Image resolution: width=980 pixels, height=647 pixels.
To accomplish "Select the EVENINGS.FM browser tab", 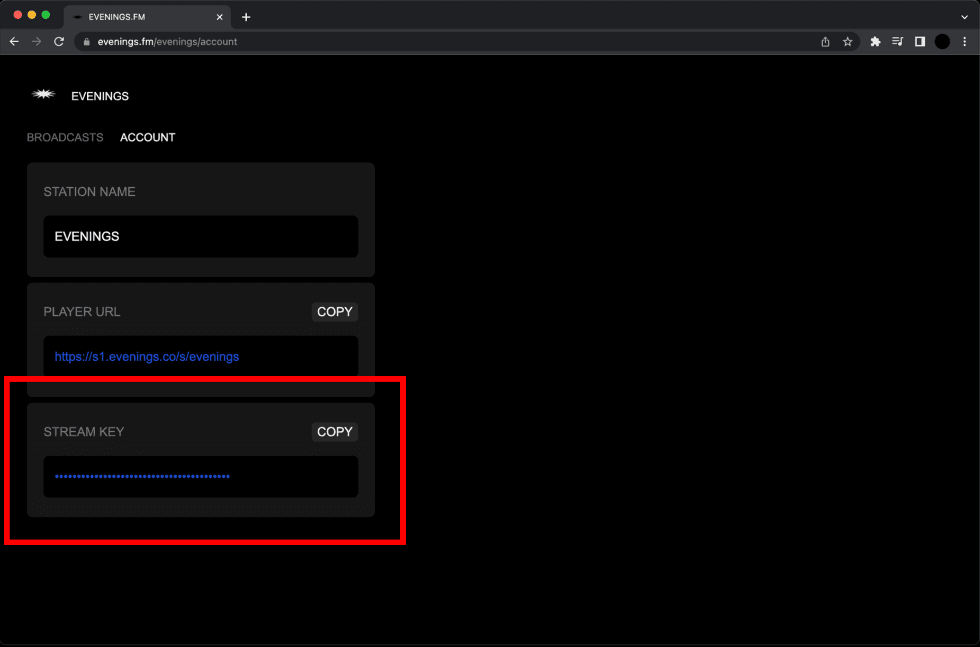I will point(148,17).
